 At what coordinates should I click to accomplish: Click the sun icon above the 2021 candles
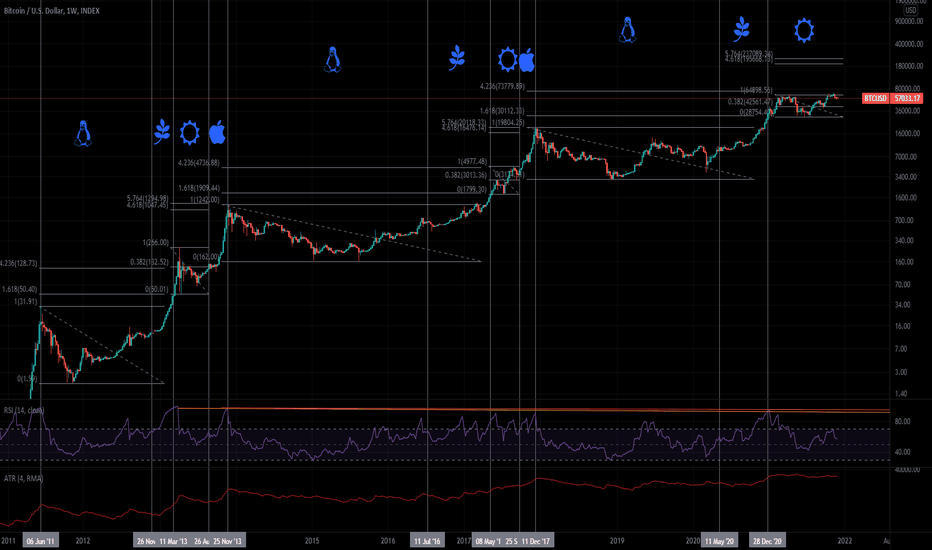click(804, 30)
